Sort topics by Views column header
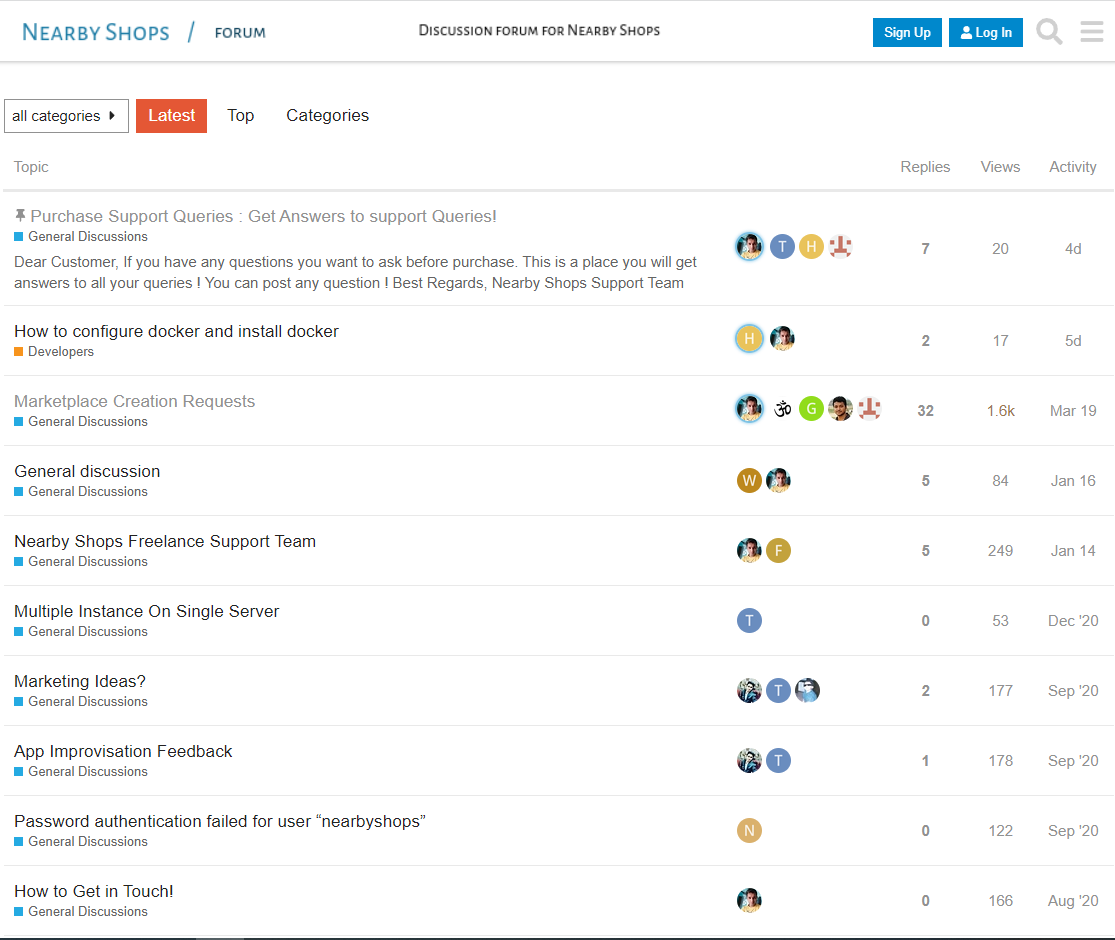This screenshot has width=1115, height=940. [x=1000, y=167]
